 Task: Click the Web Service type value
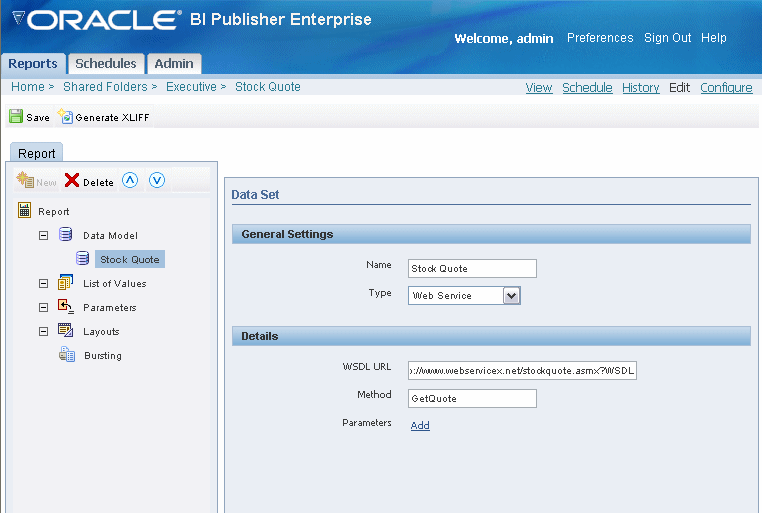pyautogui.click(x=442, y=295)
